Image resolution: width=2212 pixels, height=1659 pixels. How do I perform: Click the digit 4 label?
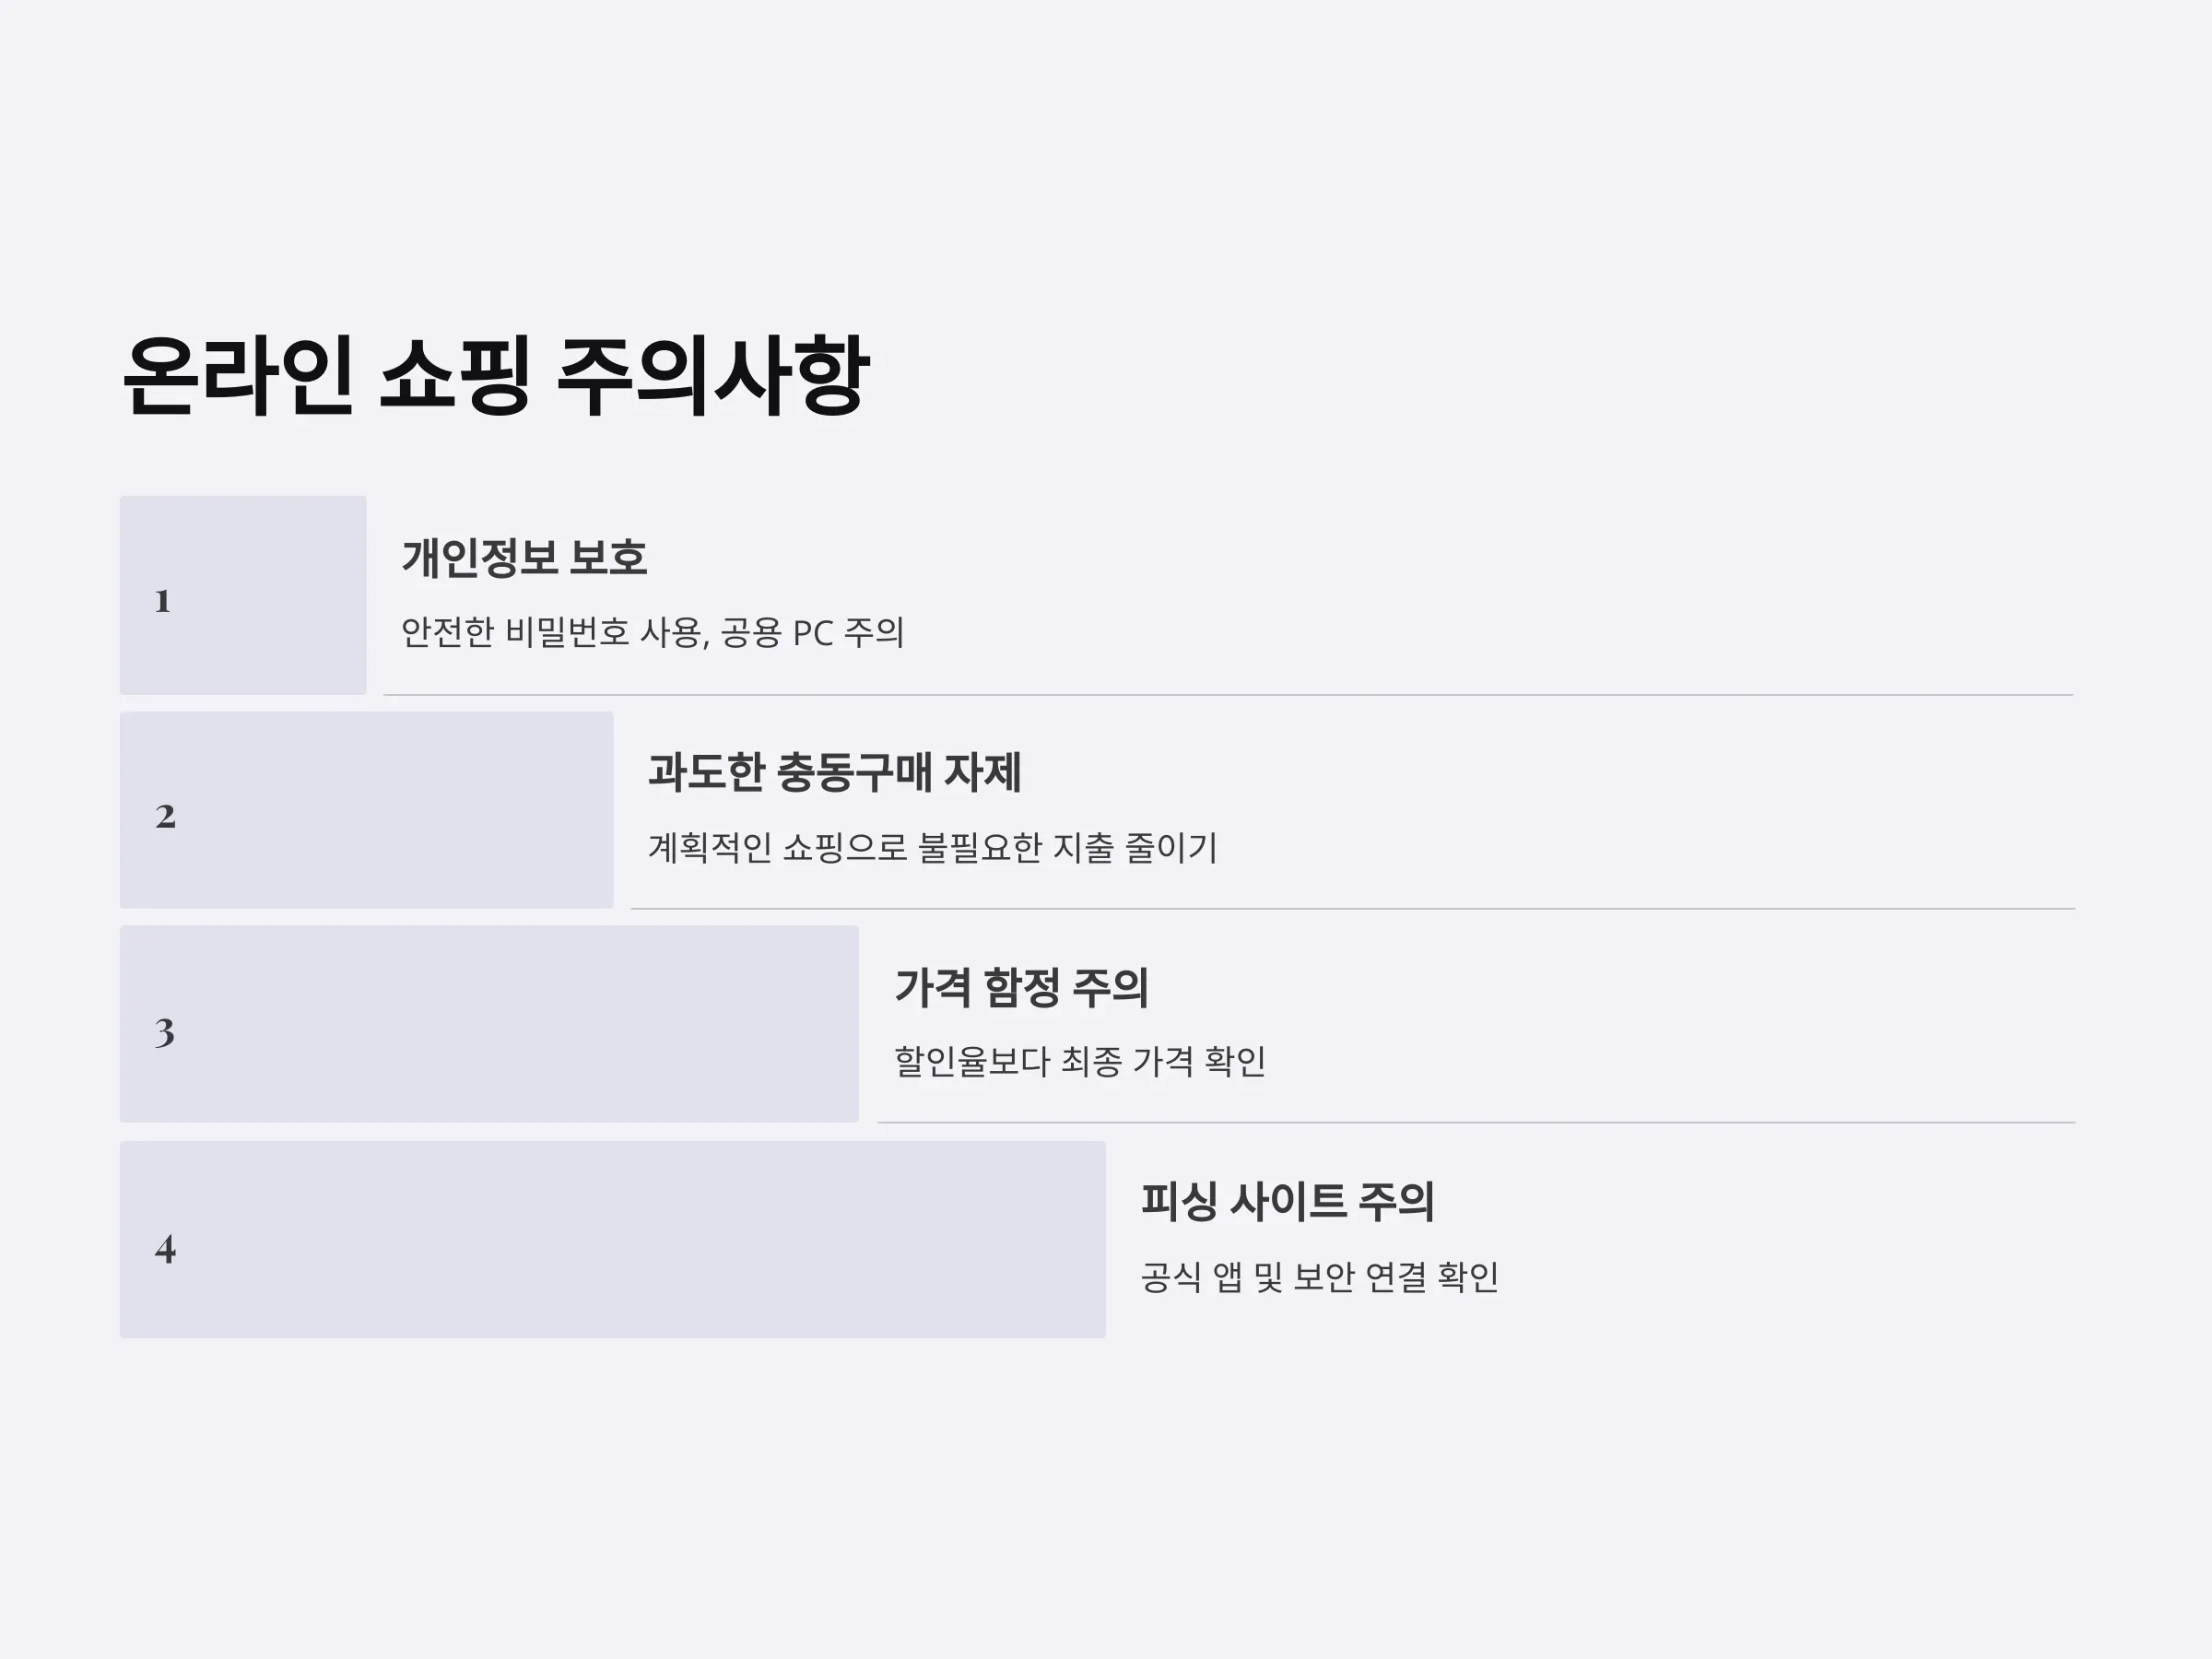point(166,1248)
